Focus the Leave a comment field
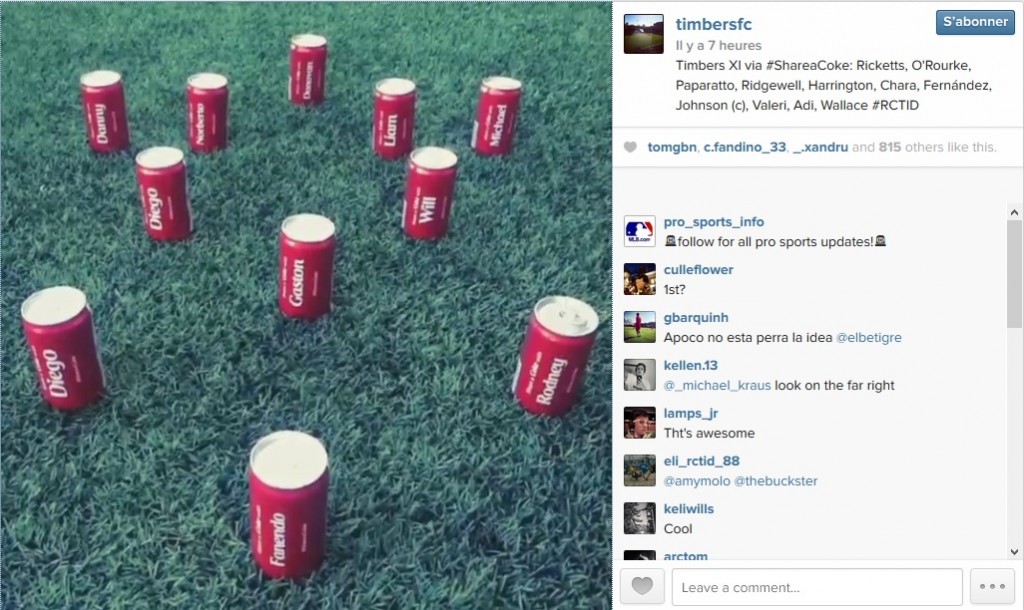The width and height of the screenshot is (1024, 610). (817, 586)
